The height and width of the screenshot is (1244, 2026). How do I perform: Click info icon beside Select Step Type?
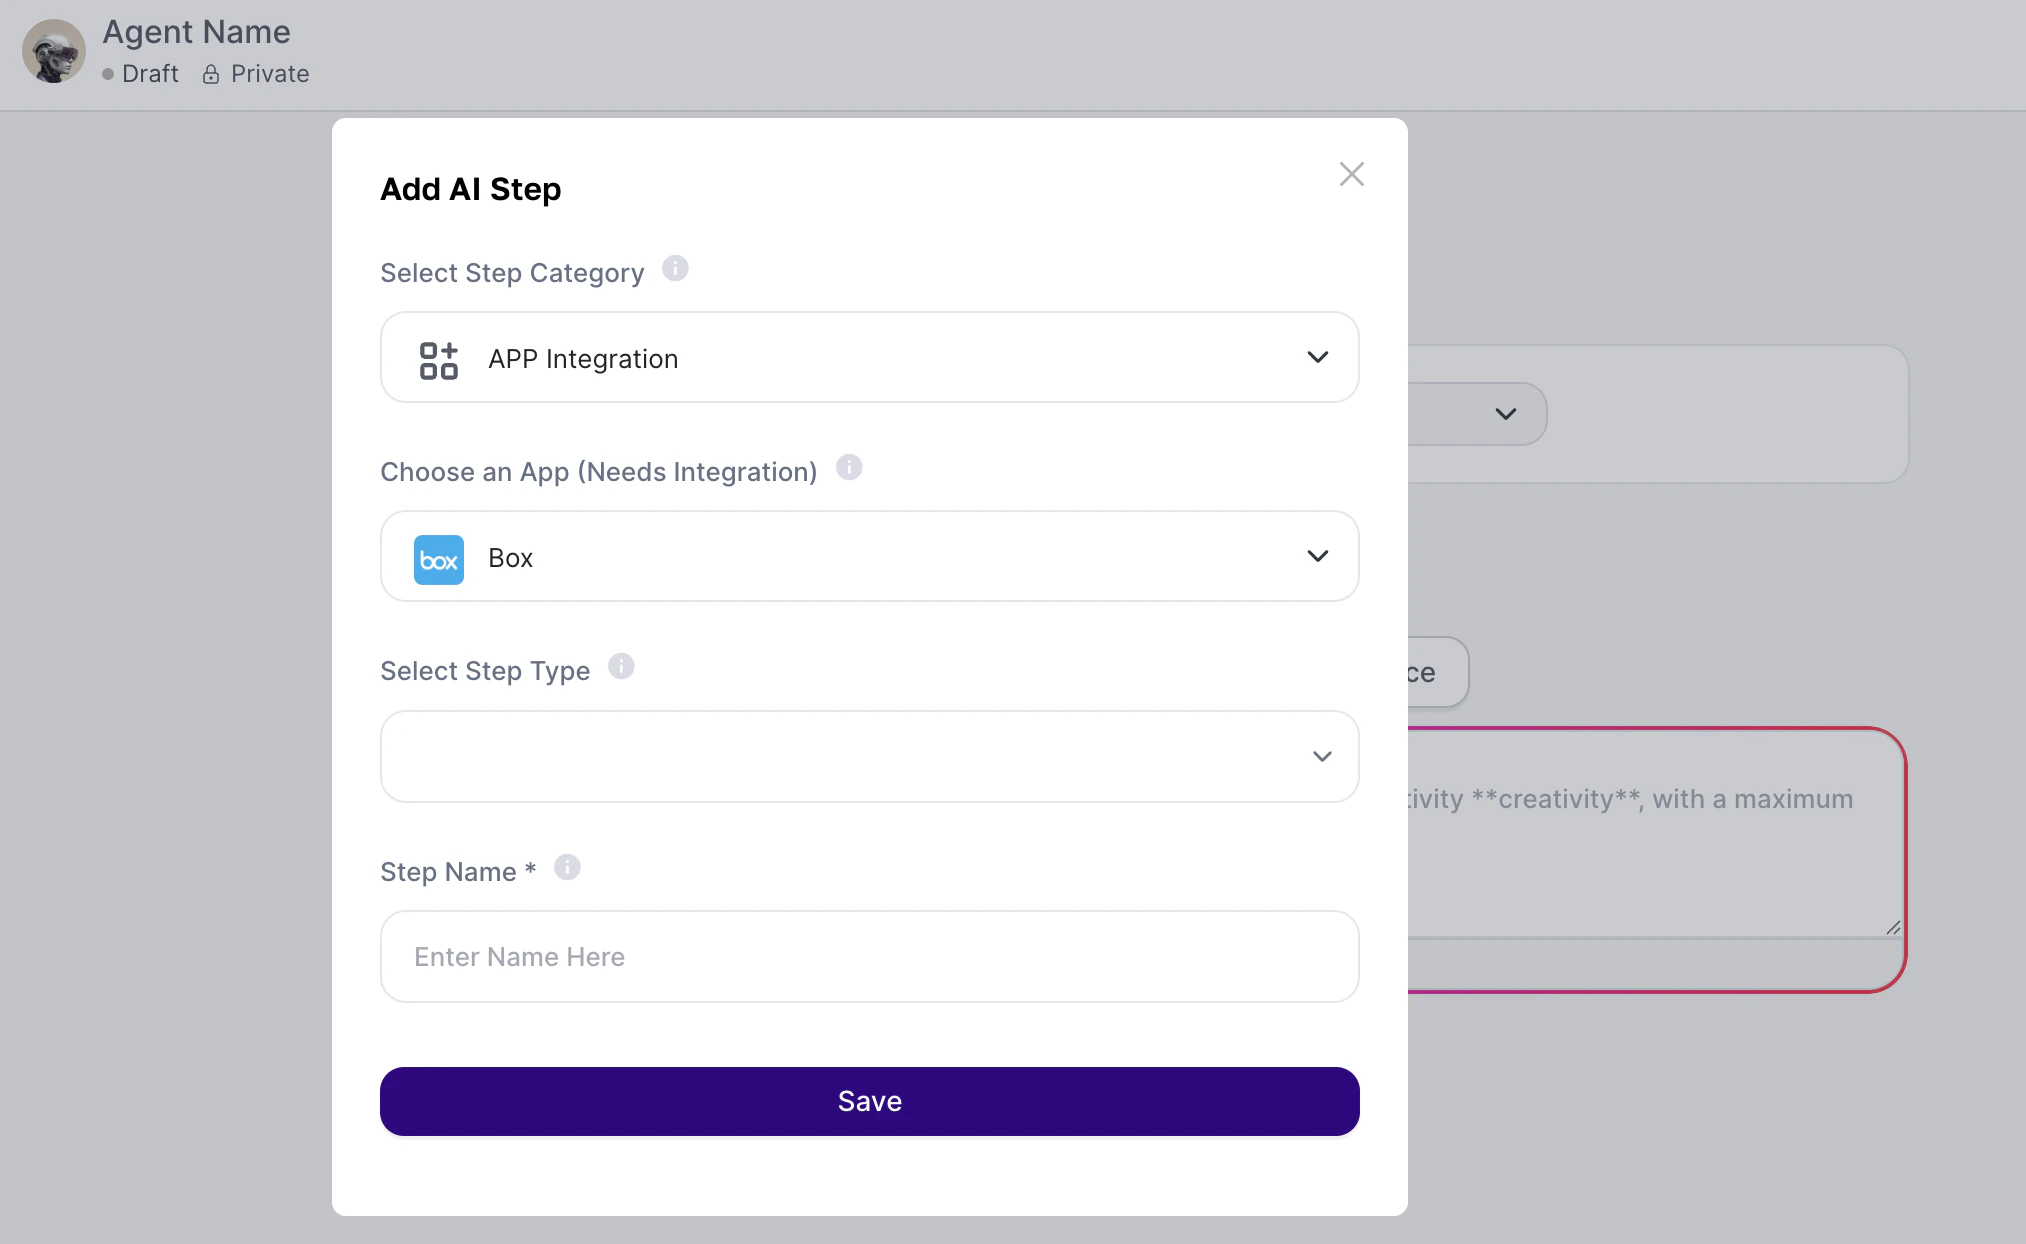coord(621,667)
